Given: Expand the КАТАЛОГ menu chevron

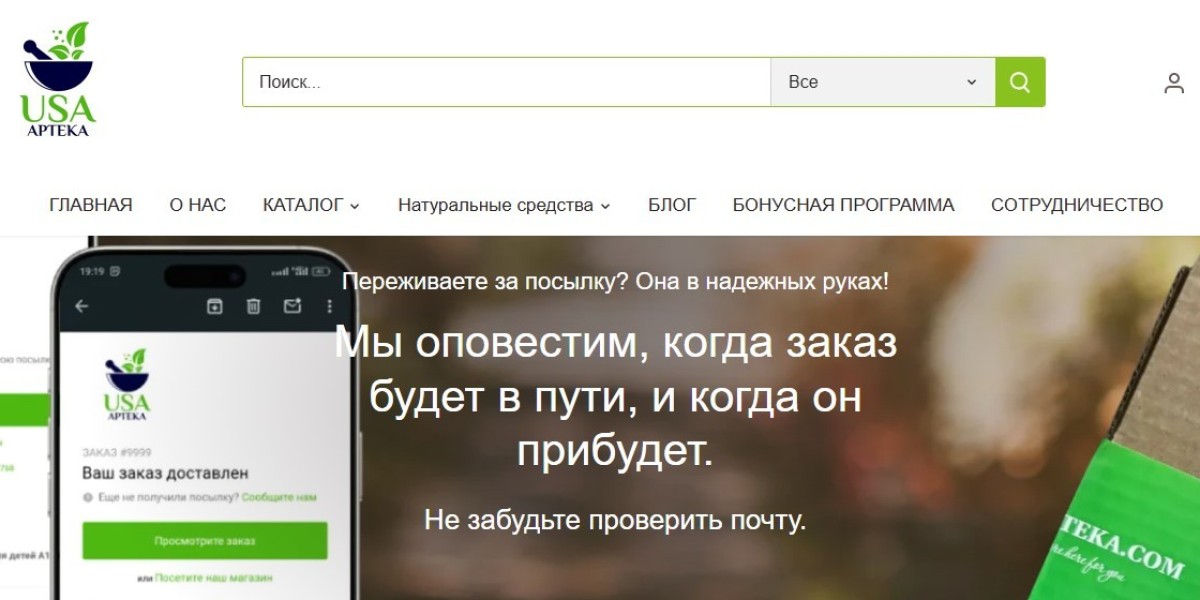Looking at the screenshot, I should (354, 206).
